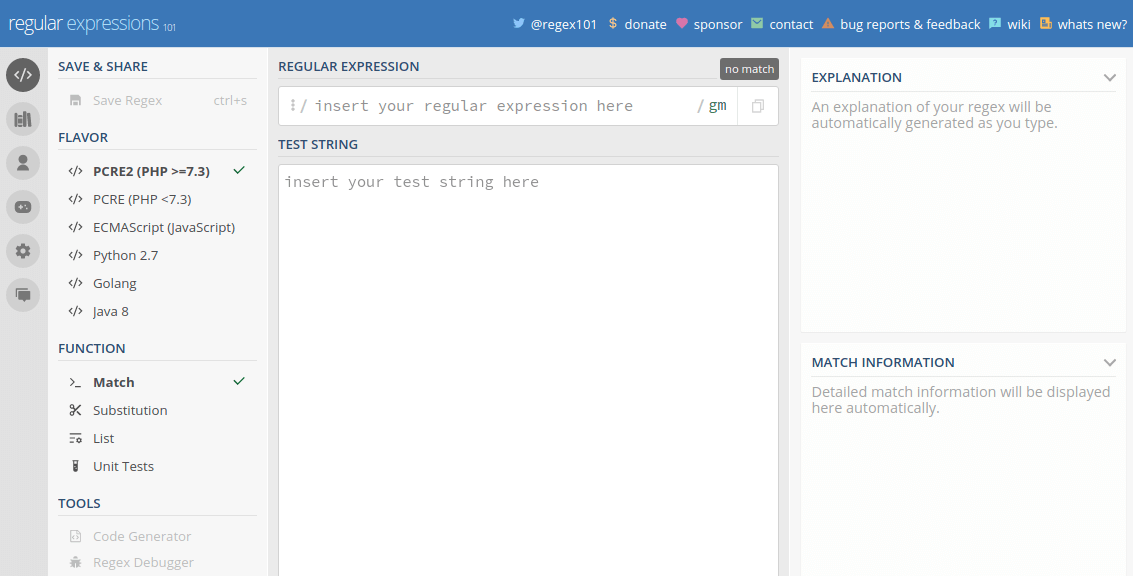
Task: Open the feedback chat icon in sidebar
Action: click(x=22, y=295)
